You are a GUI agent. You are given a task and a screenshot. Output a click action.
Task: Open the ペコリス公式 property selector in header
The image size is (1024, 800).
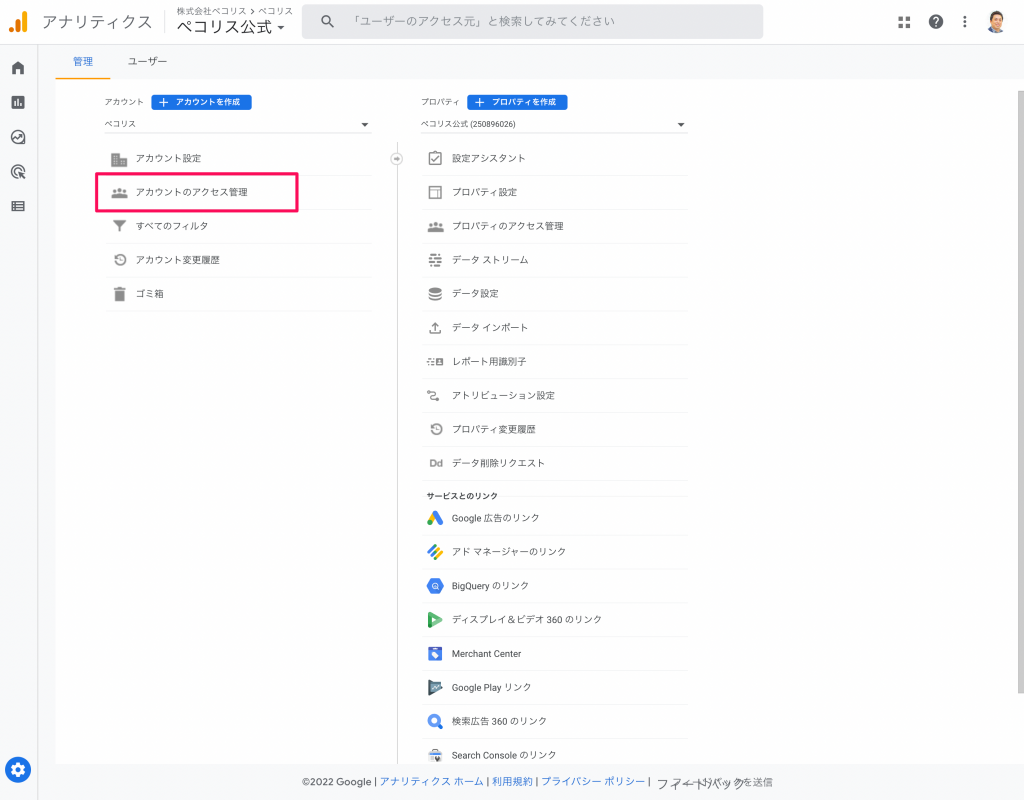click(231, 27)
